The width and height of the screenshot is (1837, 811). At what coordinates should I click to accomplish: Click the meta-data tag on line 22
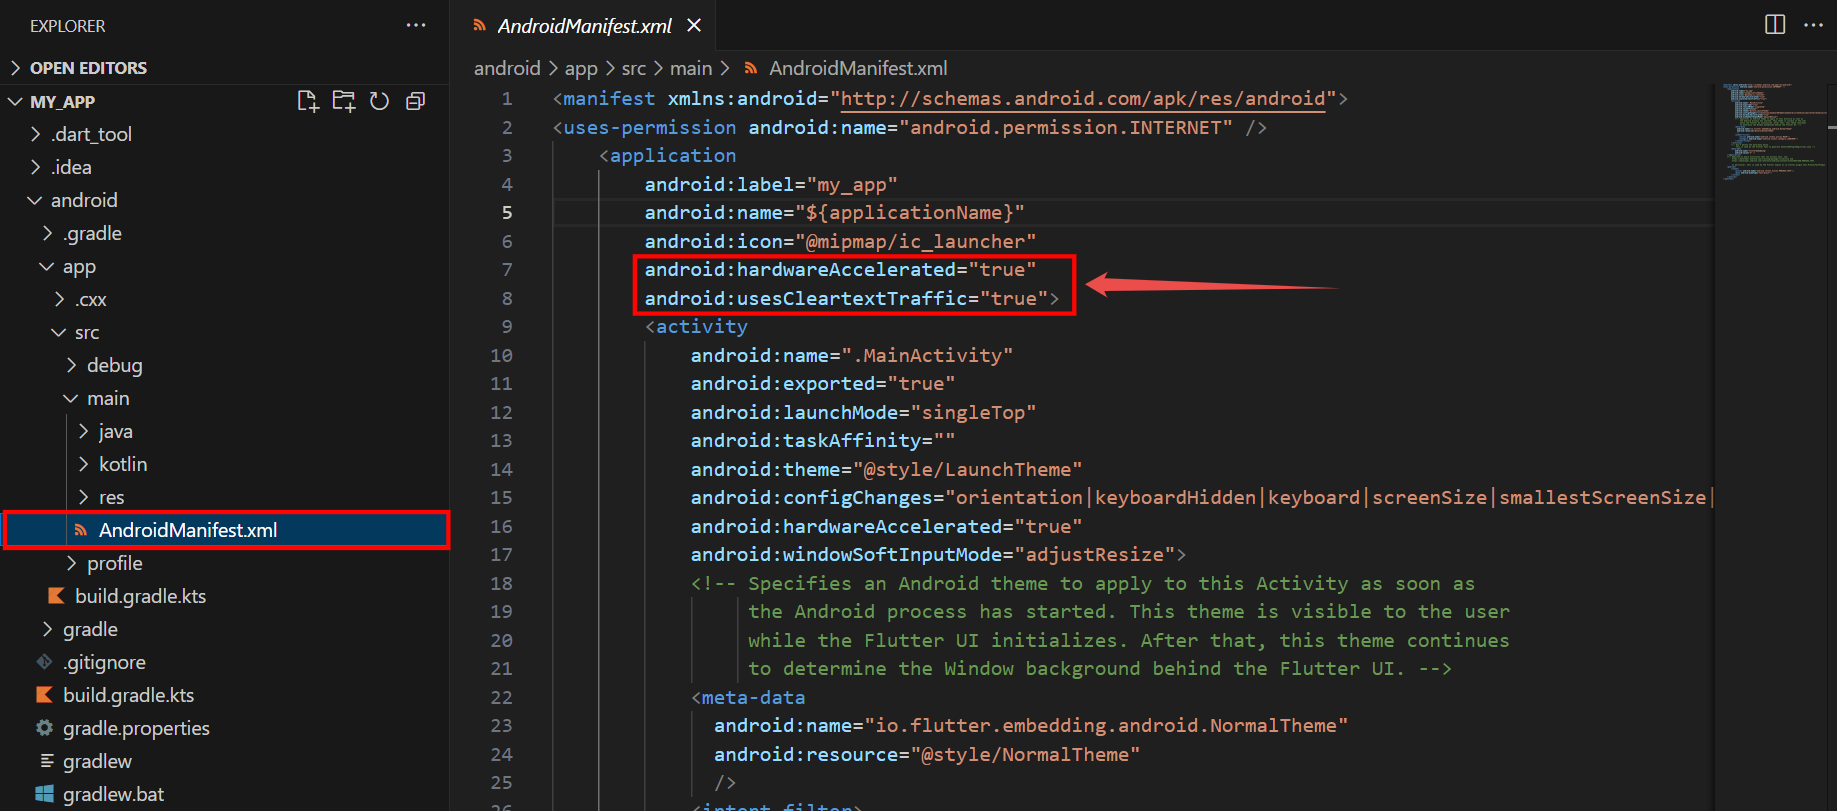(753, 698)
